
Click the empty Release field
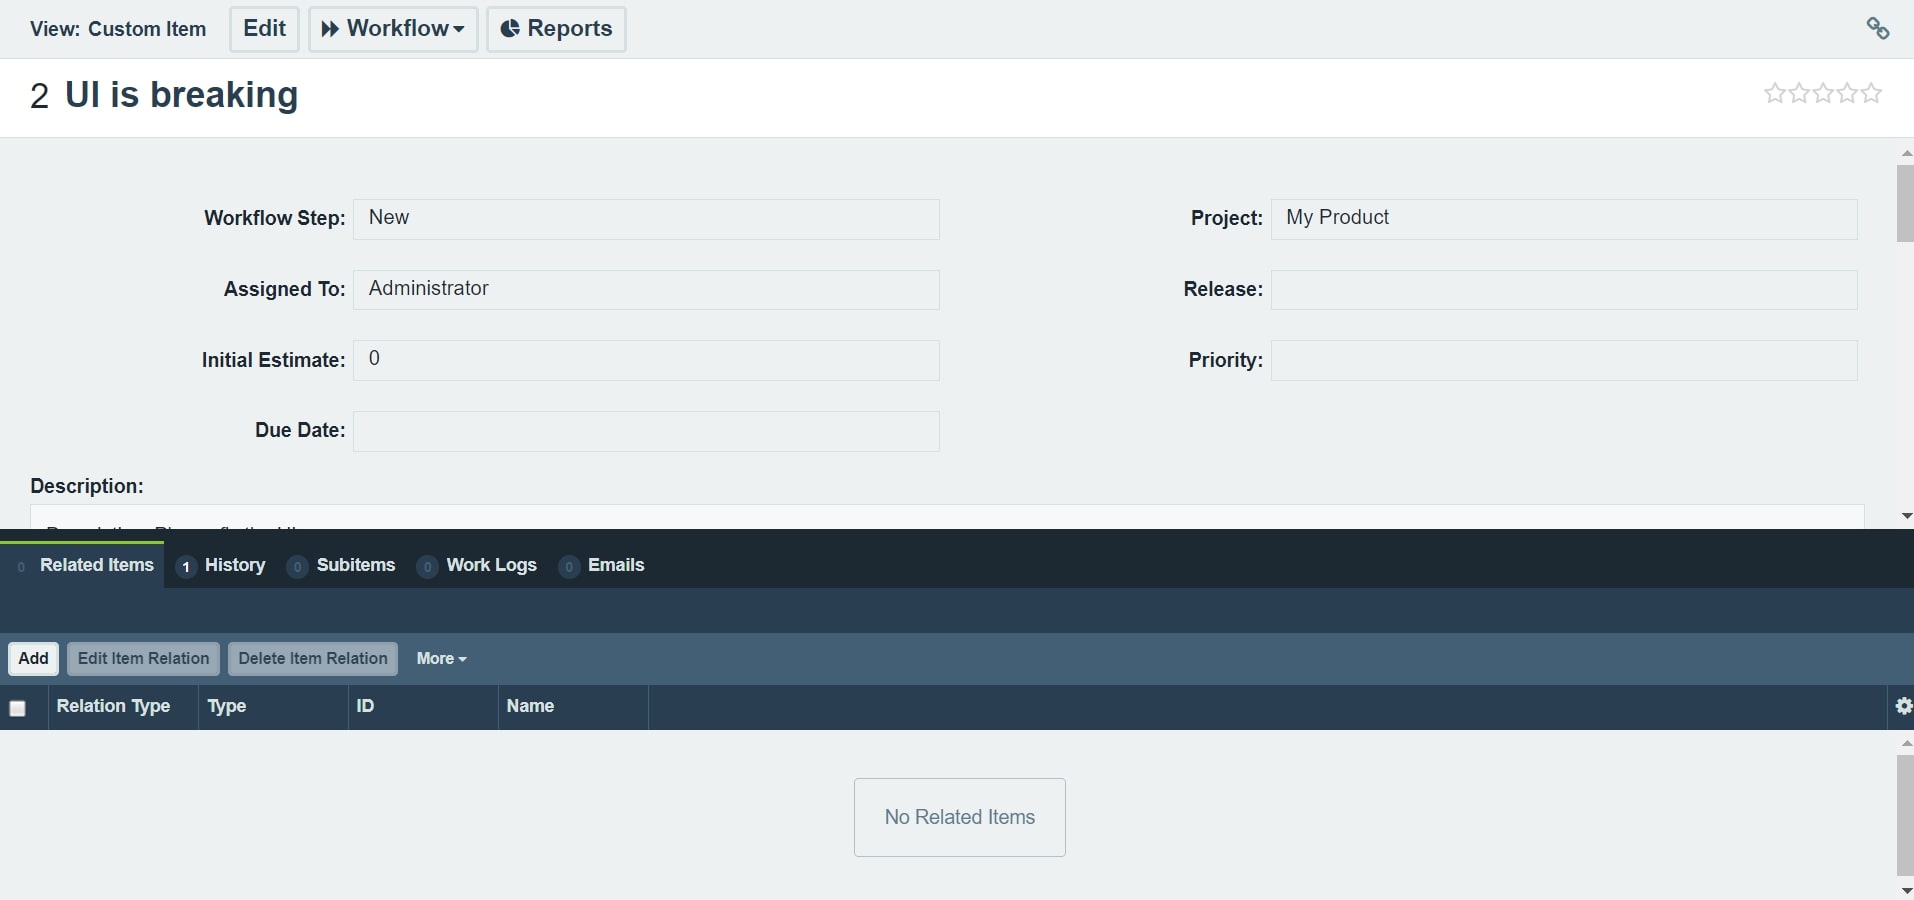1564,290
